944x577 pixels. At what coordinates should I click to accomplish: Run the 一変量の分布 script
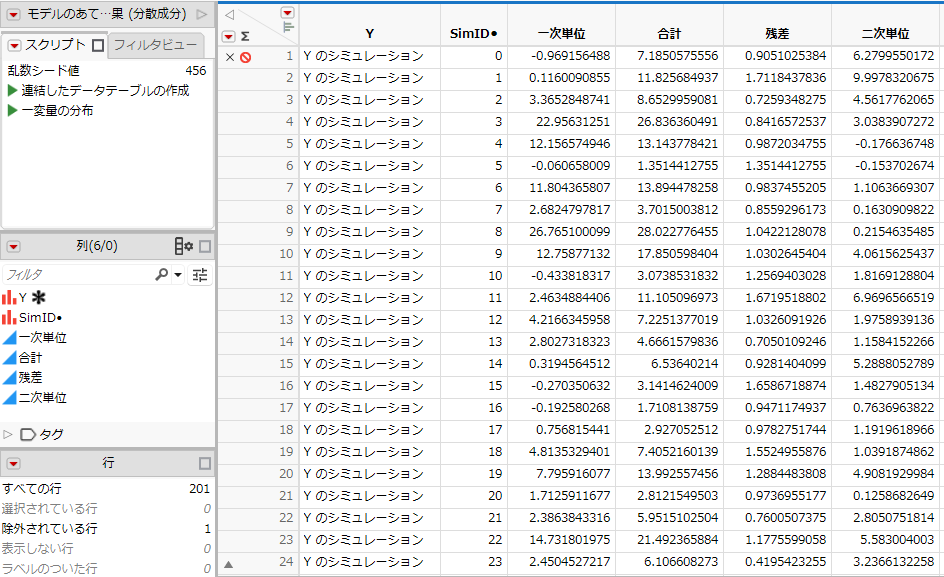pos(12,110)
